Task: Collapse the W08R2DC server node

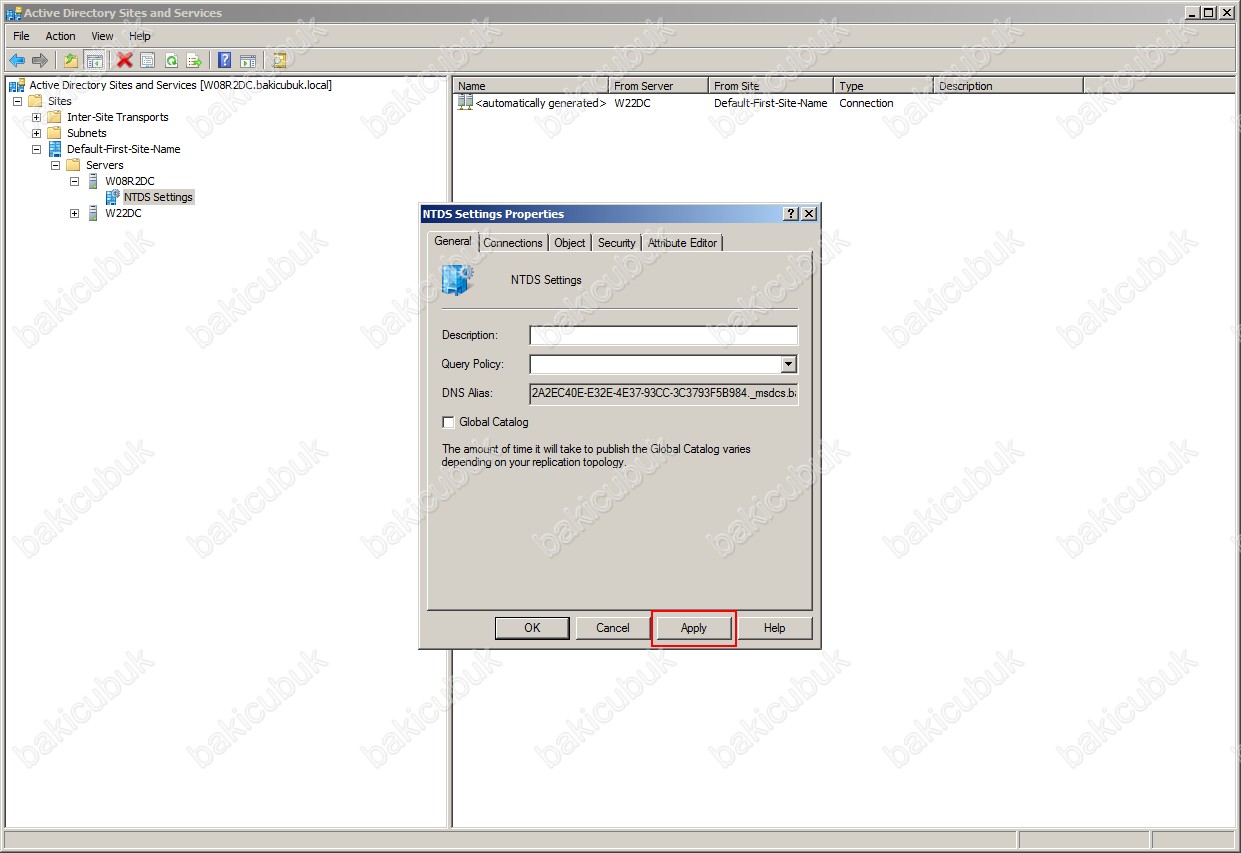Action: 74,181
